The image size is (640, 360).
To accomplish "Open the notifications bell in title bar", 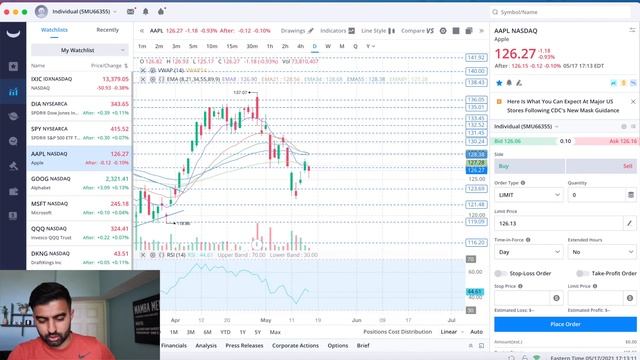I will tap(146, 12).
